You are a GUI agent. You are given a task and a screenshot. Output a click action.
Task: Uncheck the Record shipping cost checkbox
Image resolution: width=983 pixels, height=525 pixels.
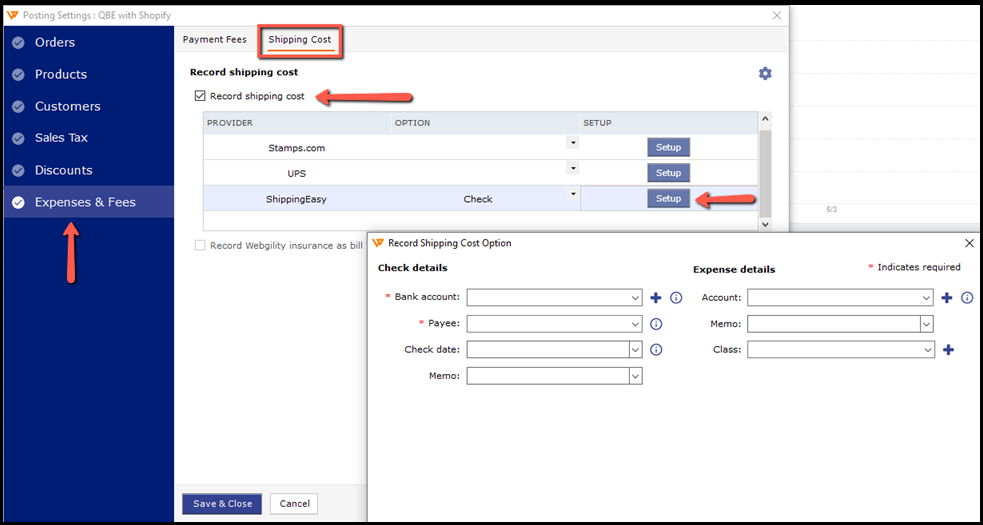[x=201, y=97]
